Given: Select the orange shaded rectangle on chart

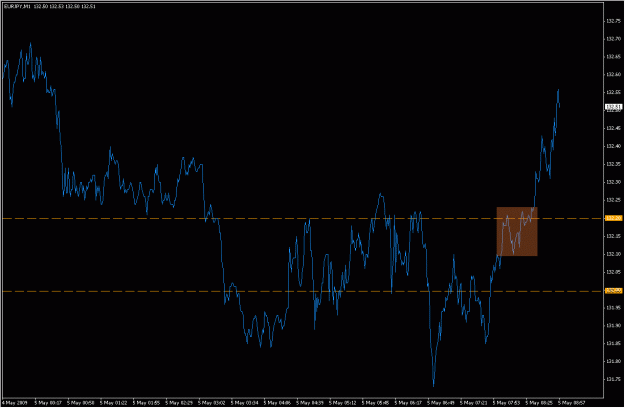Looking at the screenshot, I should [517, 231].
